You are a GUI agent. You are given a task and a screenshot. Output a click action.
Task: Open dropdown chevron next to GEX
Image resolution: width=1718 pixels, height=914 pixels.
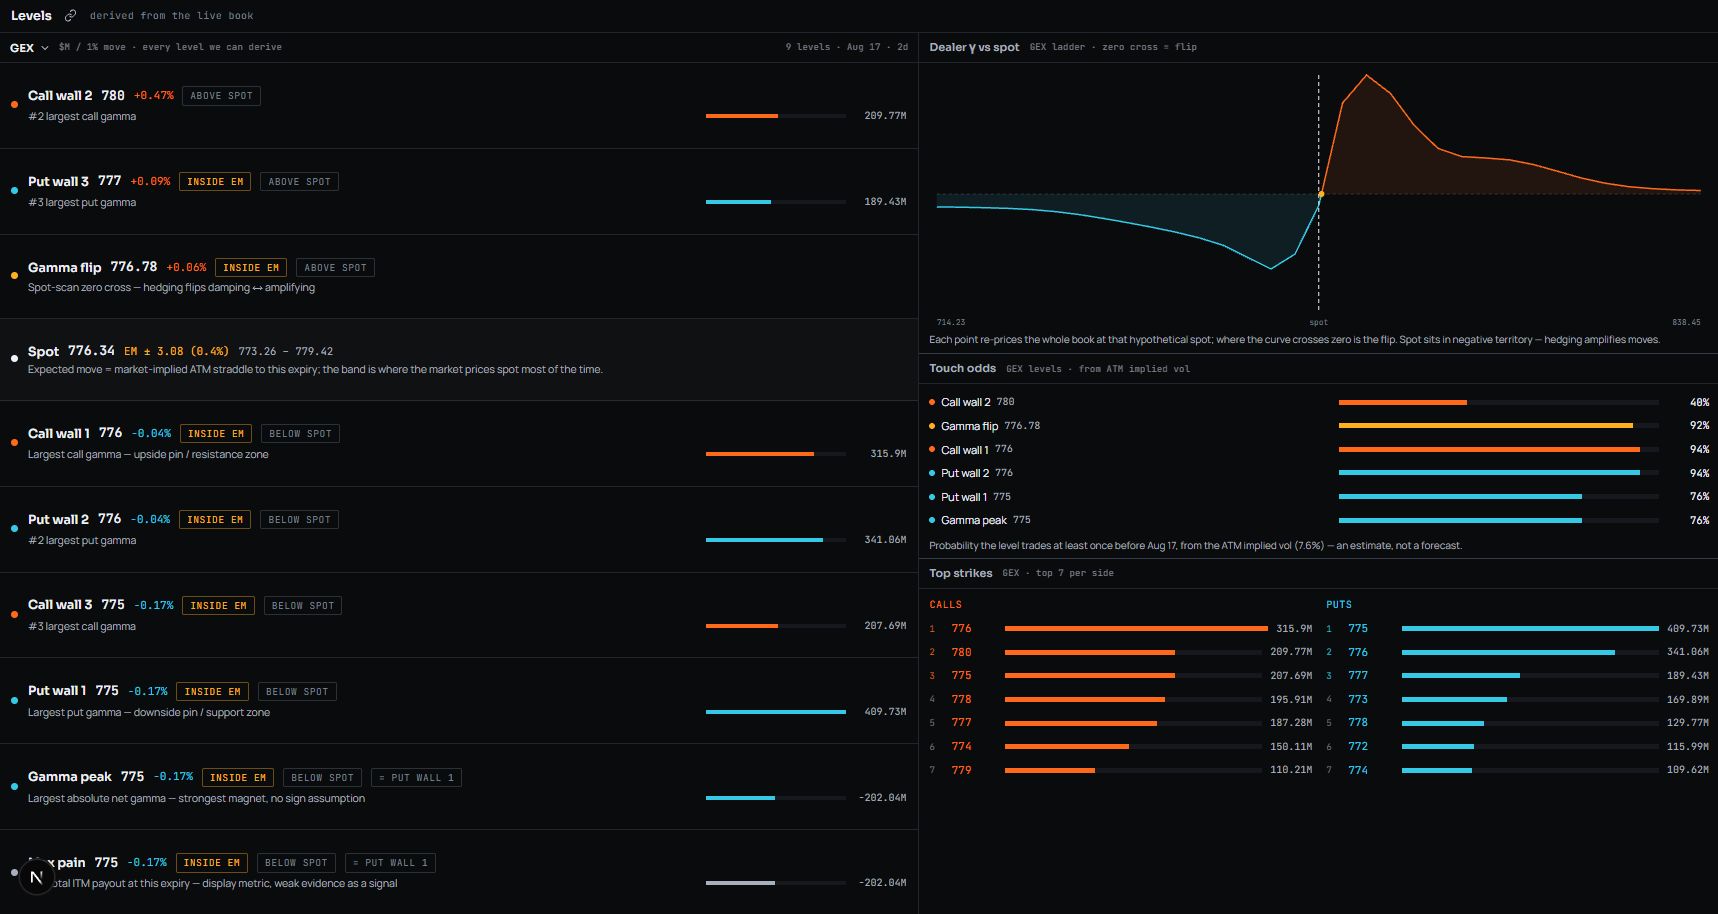(x=44, y=47)
